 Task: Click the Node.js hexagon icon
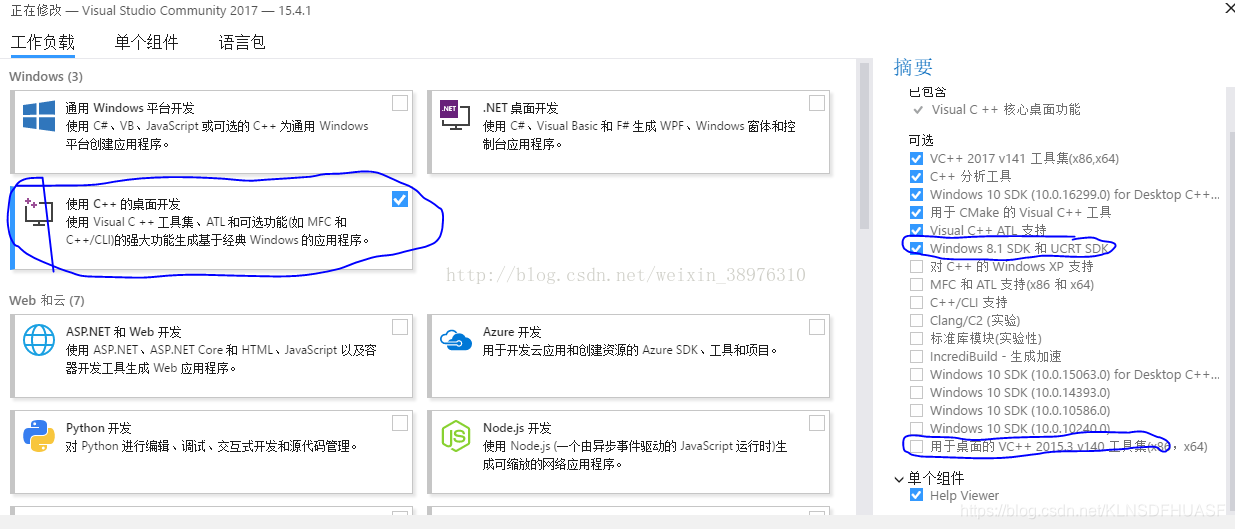pos(455,436)
